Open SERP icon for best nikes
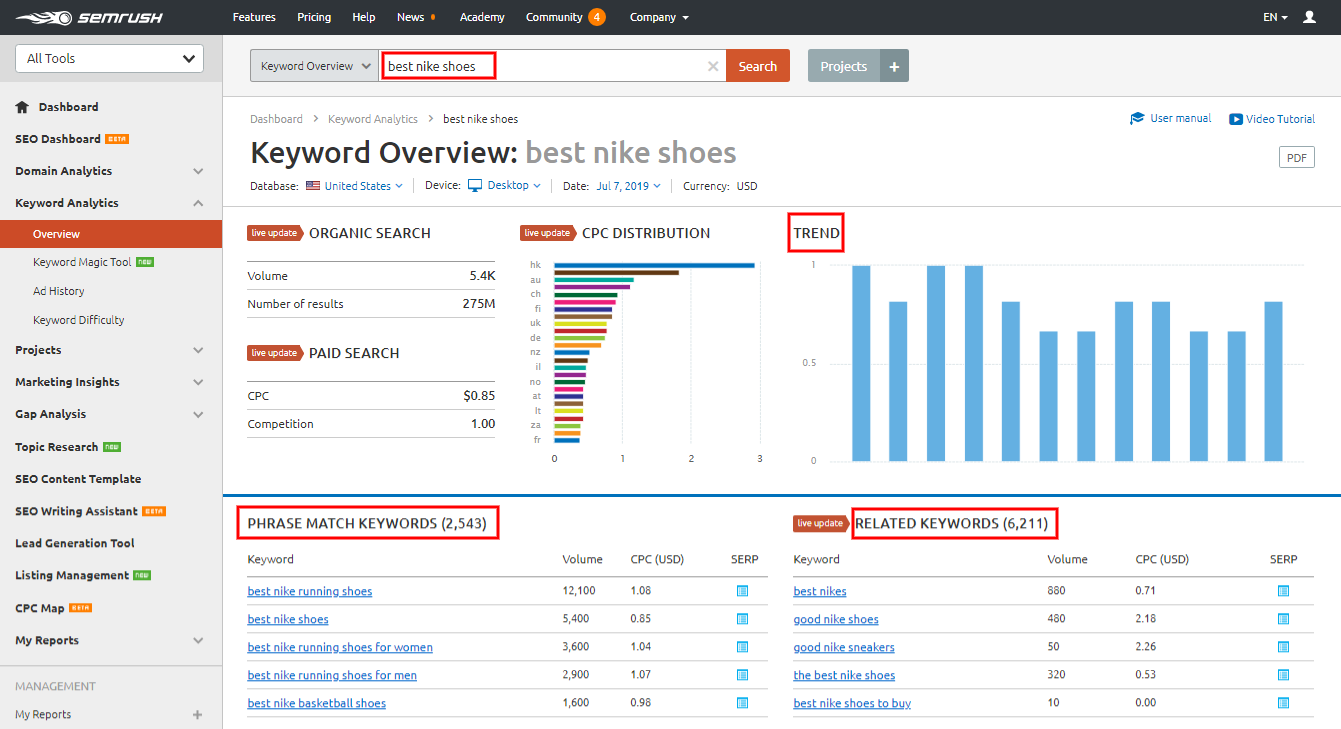 coord(1283,591)
